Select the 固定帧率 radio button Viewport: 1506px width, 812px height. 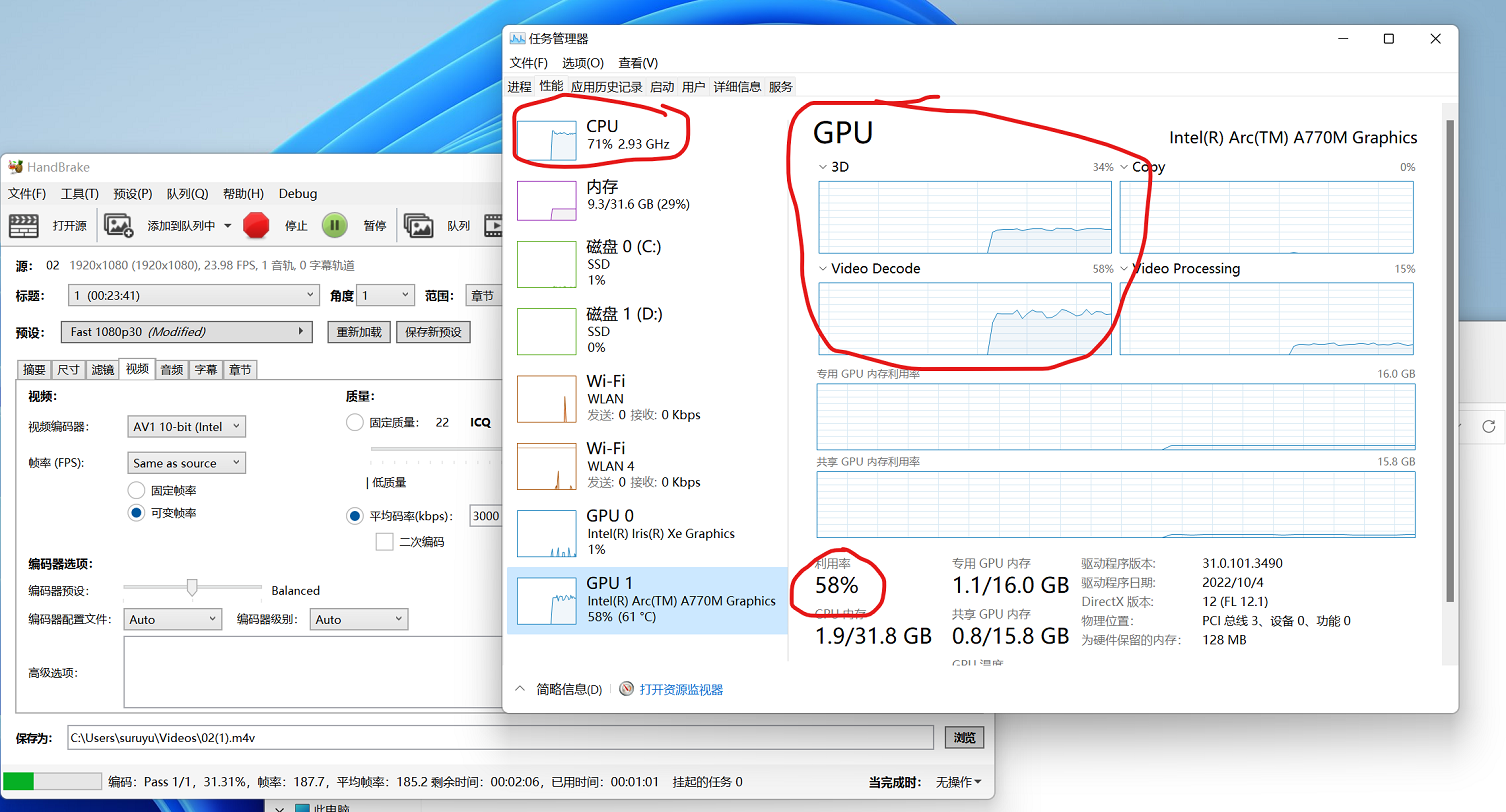[137, 491]
